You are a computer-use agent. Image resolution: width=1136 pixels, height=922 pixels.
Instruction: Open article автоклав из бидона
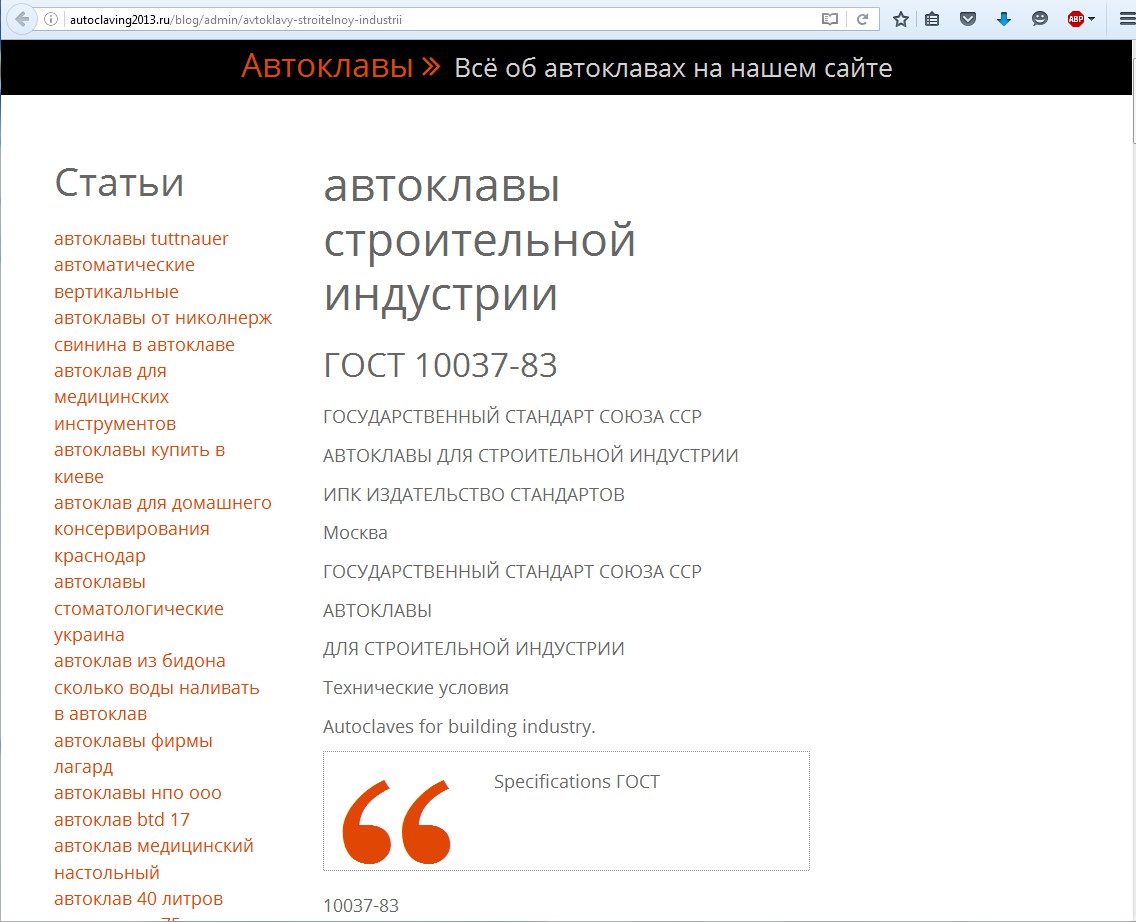(140, 661)
